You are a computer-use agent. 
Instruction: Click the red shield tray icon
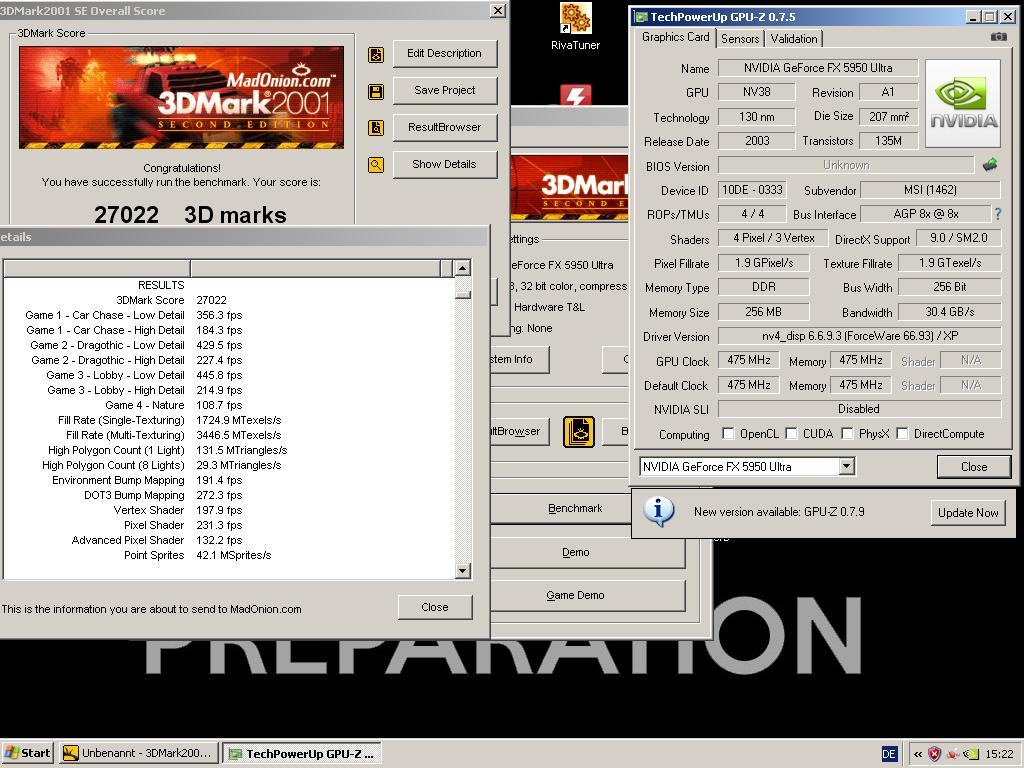[935, 754]
